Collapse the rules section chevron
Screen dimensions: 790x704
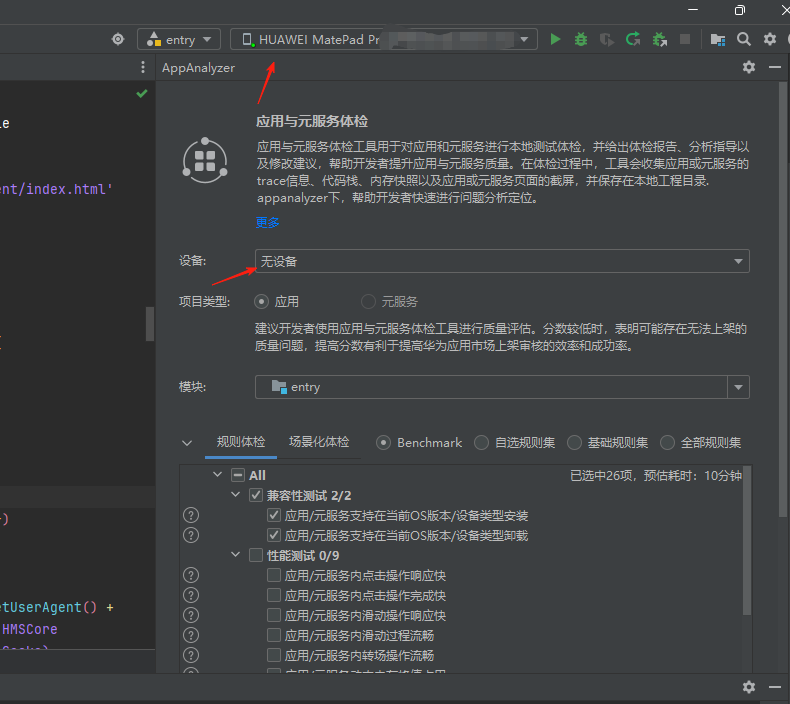pyautogui.click(x=187, y=443)
